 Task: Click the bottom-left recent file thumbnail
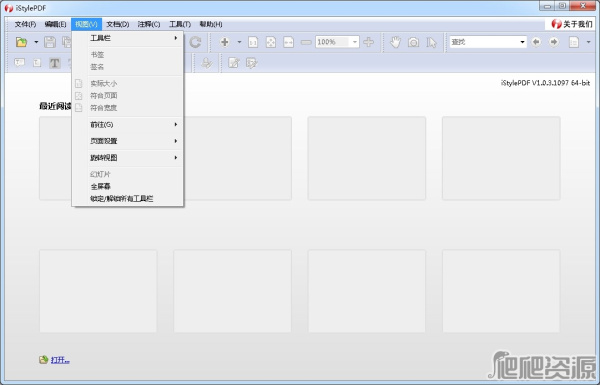[98, 291]
